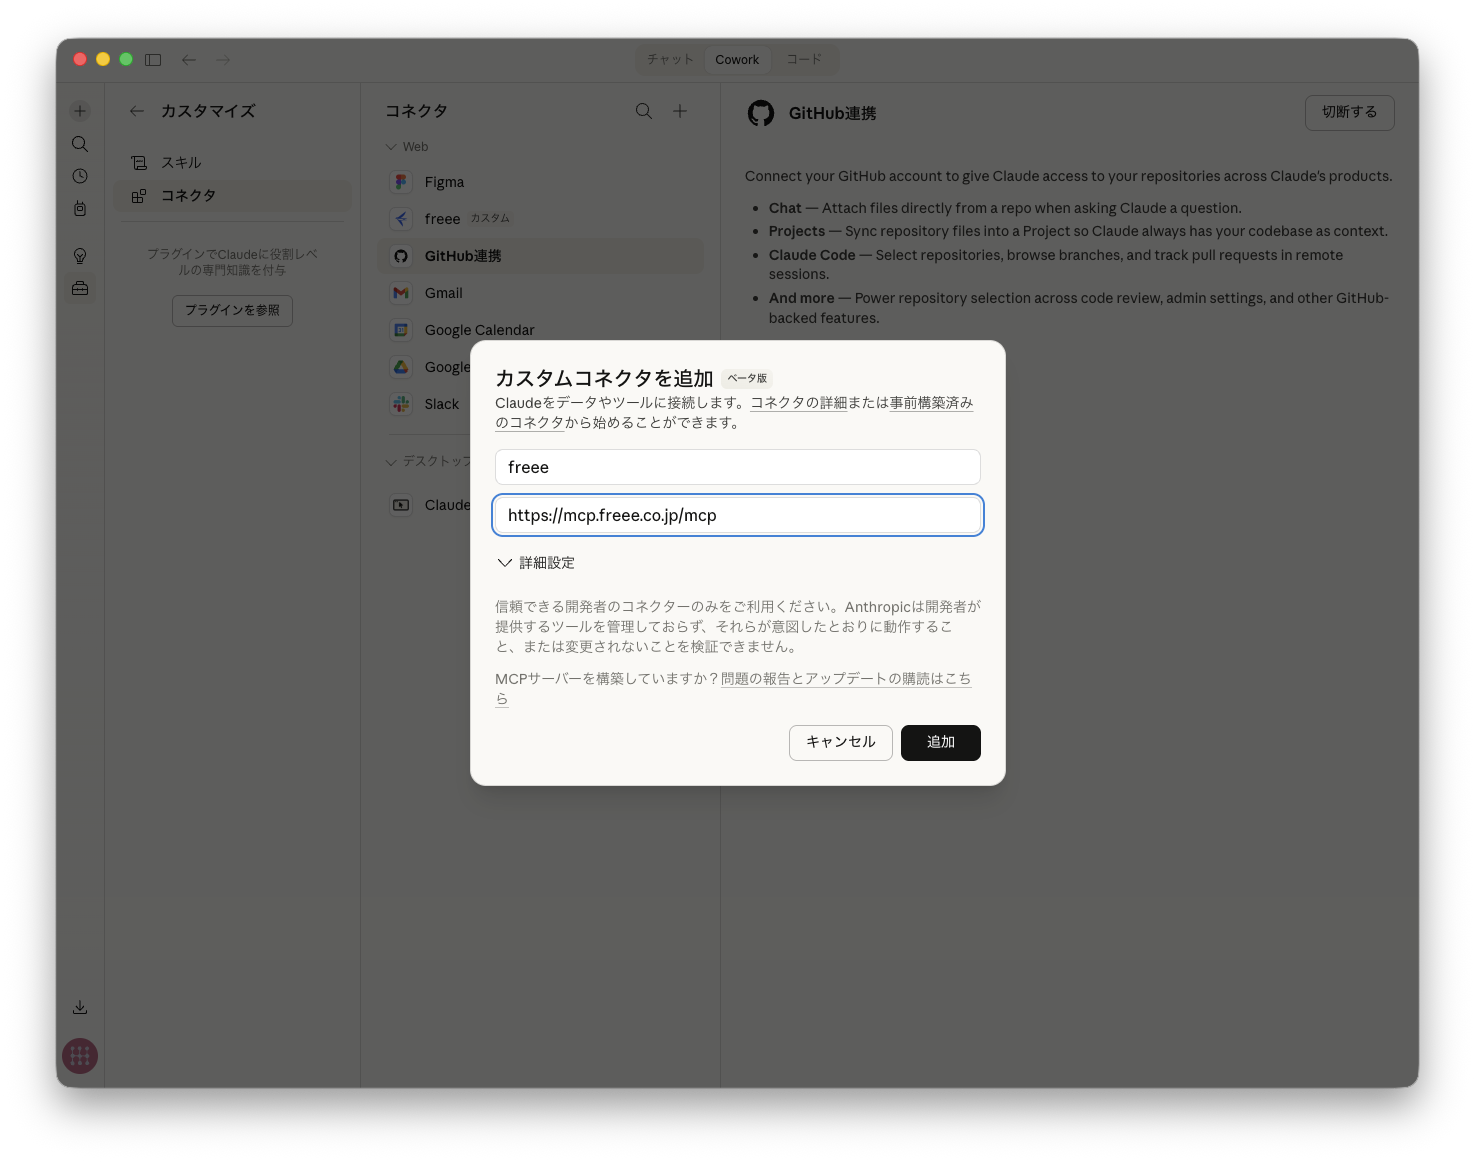
Task: Click the ベータ版 badge in dialog
Action: coord(747,378)
